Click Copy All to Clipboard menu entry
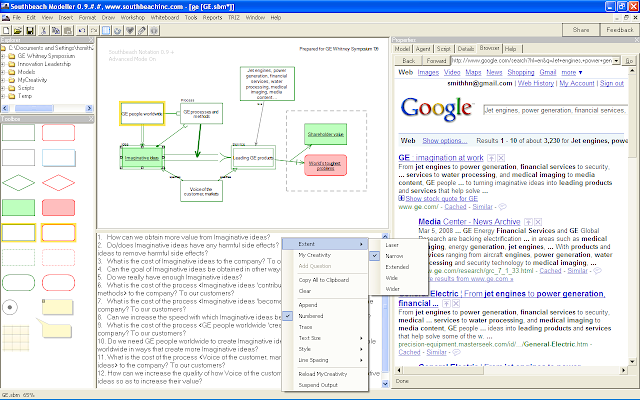 [x=325, y=280]
